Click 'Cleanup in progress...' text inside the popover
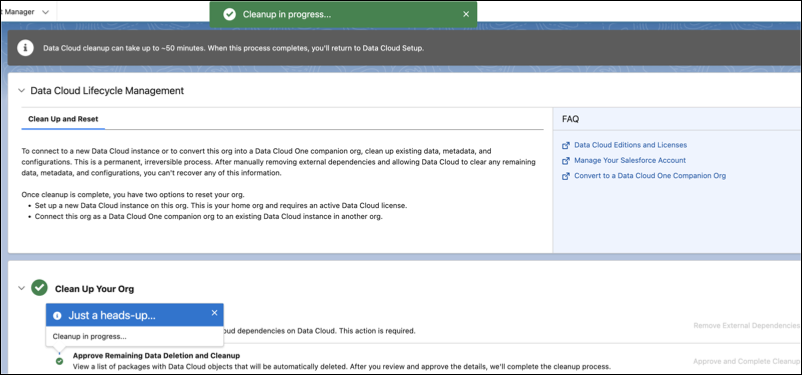802x375 pixels. click(90, 336)
